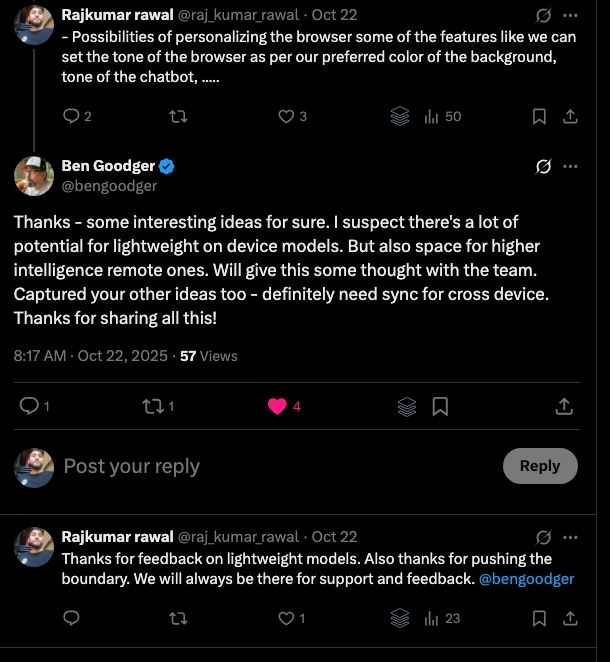Open Ben Goodger's profile picture
The height and width of the screenshot is (662, 610).
(x=34, y=176)
